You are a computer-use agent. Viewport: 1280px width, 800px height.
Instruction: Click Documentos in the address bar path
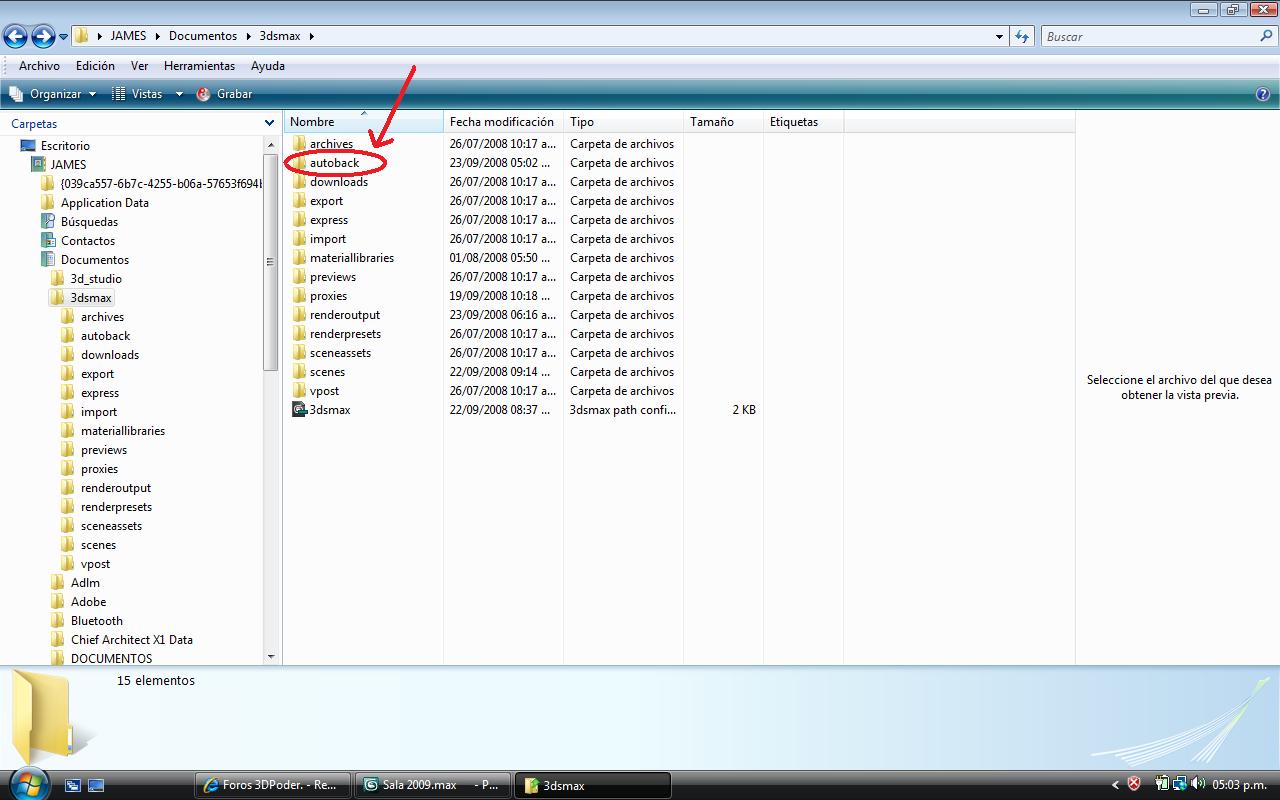point(203,36)
